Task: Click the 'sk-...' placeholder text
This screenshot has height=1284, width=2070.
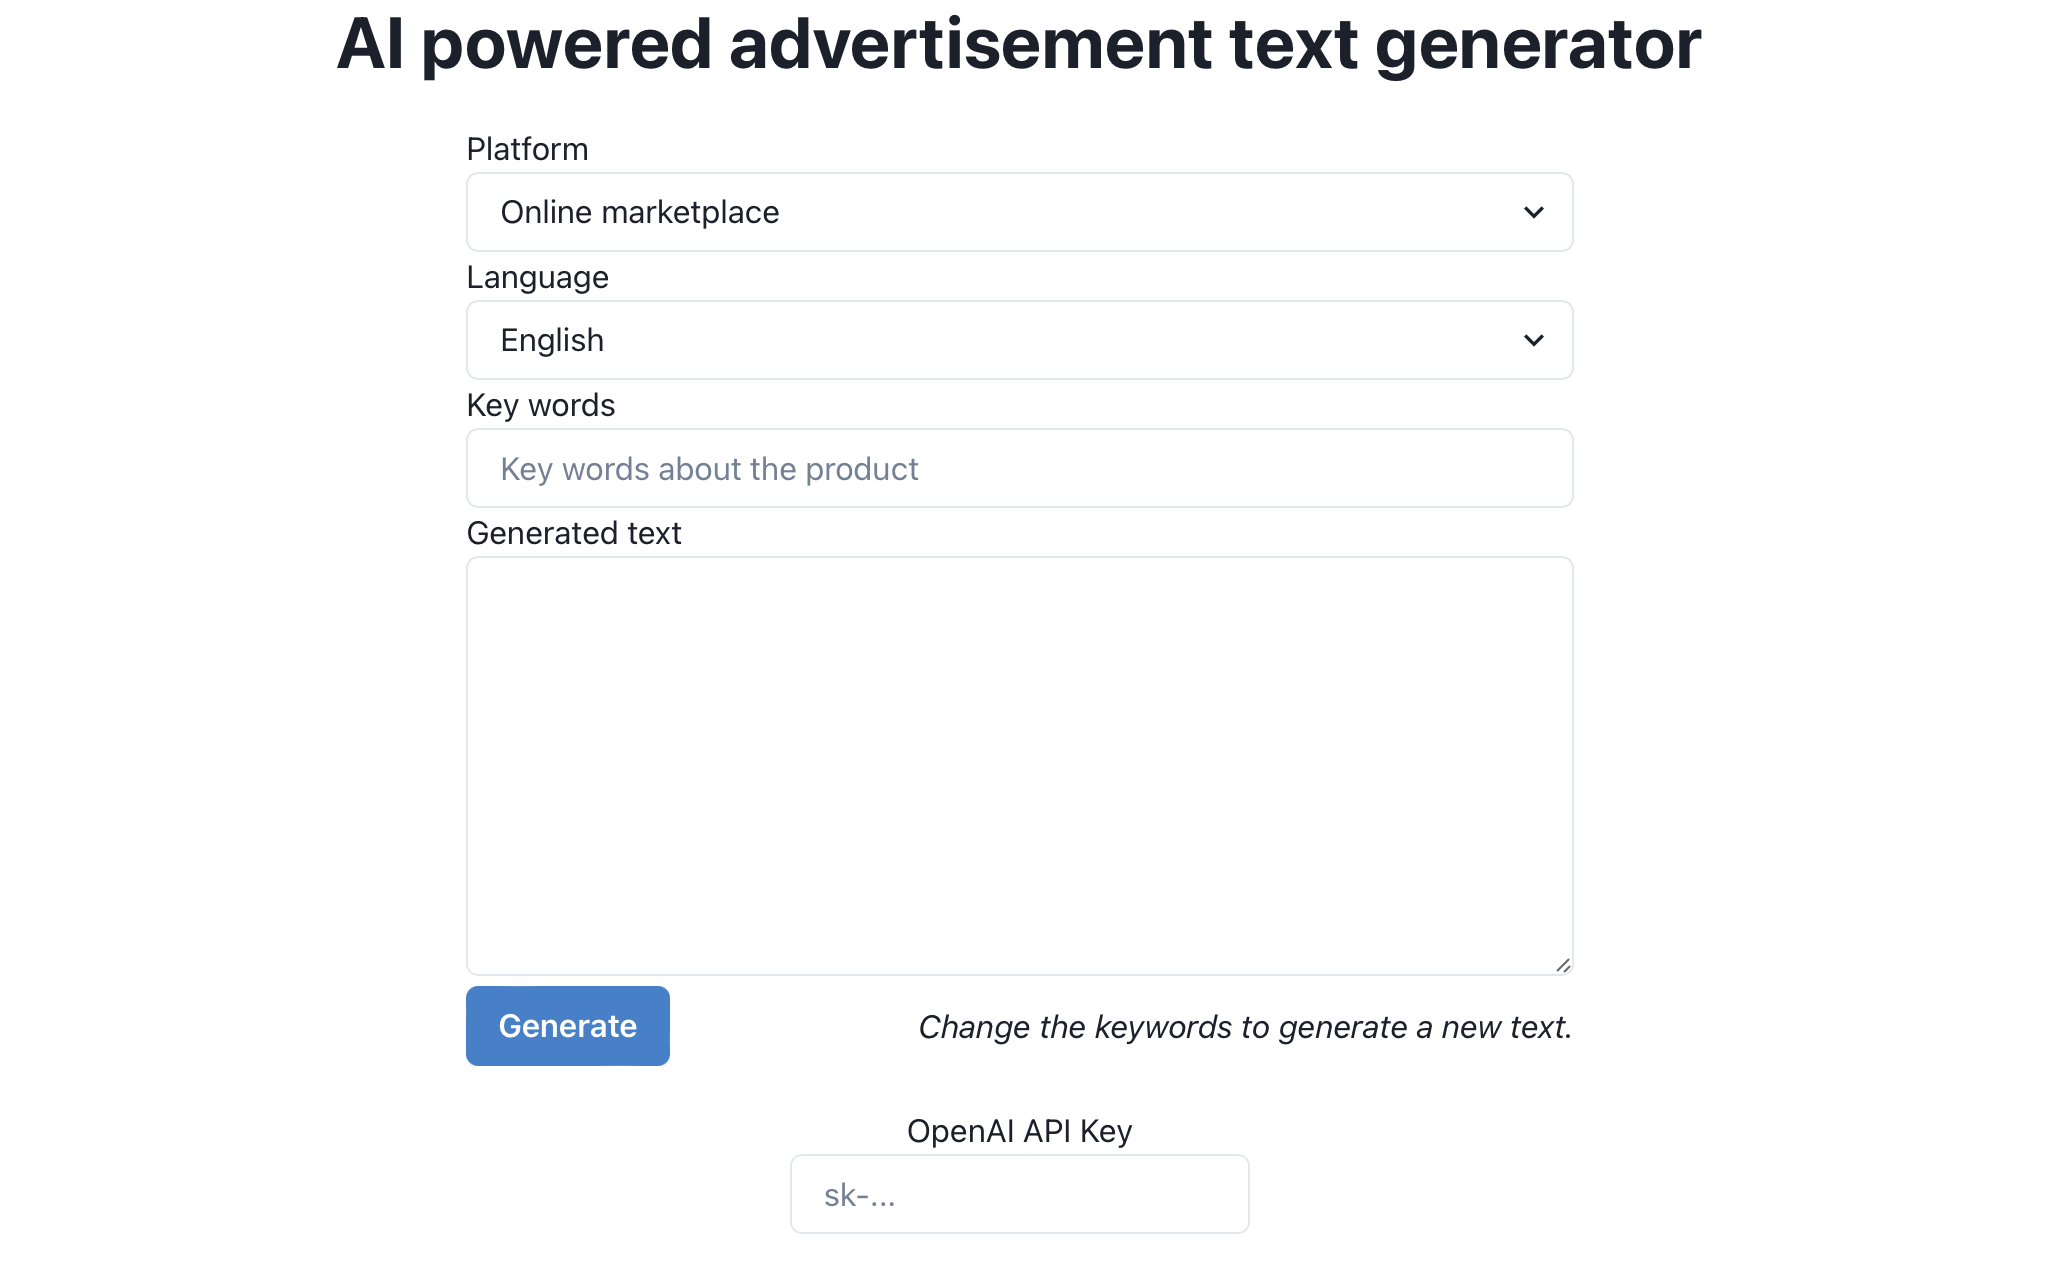Action: [x=858, y=1193]
